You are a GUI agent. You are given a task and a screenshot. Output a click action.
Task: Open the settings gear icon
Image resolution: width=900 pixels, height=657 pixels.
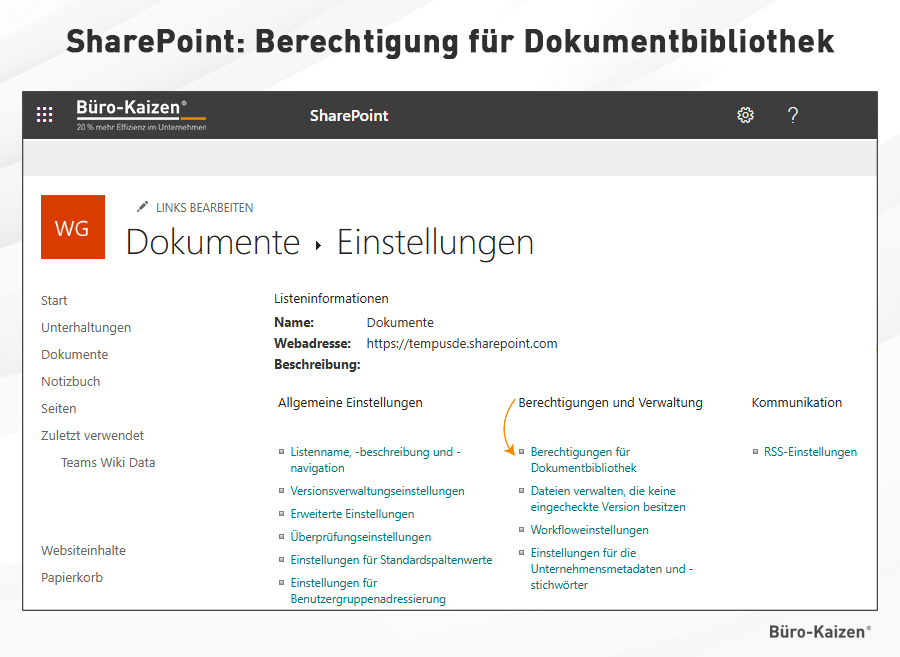click(745, 115)
